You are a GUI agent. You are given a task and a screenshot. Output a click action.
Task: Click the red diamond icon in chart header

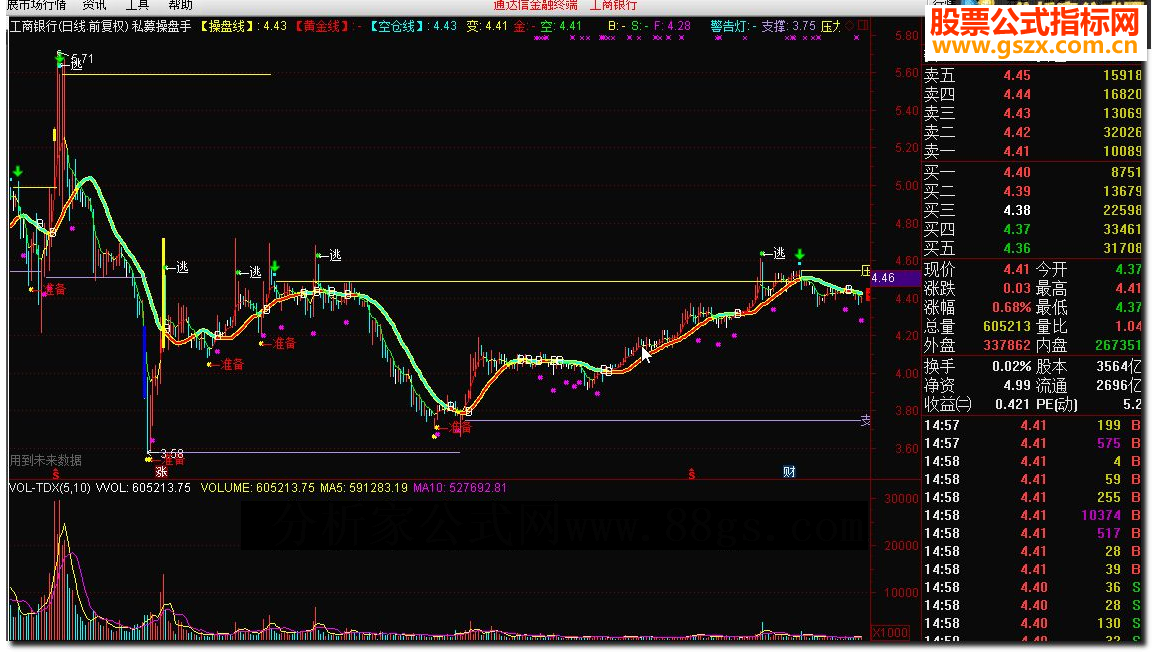tap(850, 26)
